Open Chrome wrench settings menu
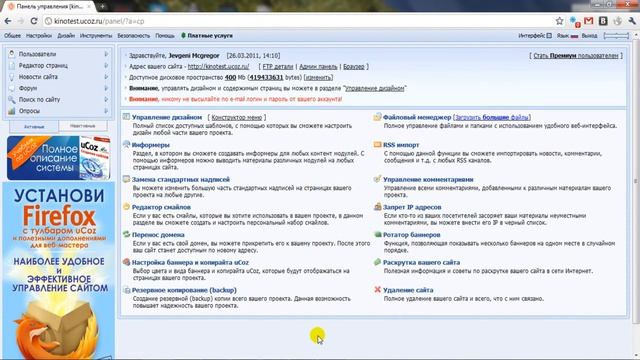Image resolution: width=640 pixels, height=360 pixels. [632, 21]
